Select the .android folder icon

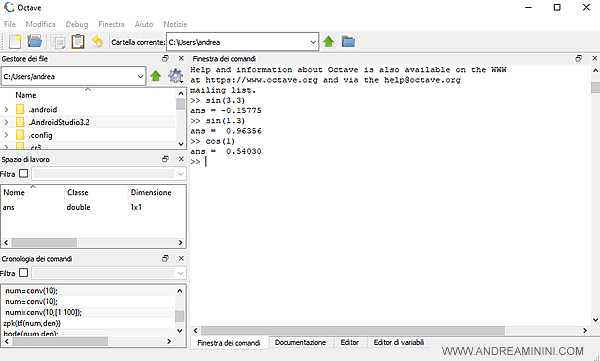coord(20,109)
